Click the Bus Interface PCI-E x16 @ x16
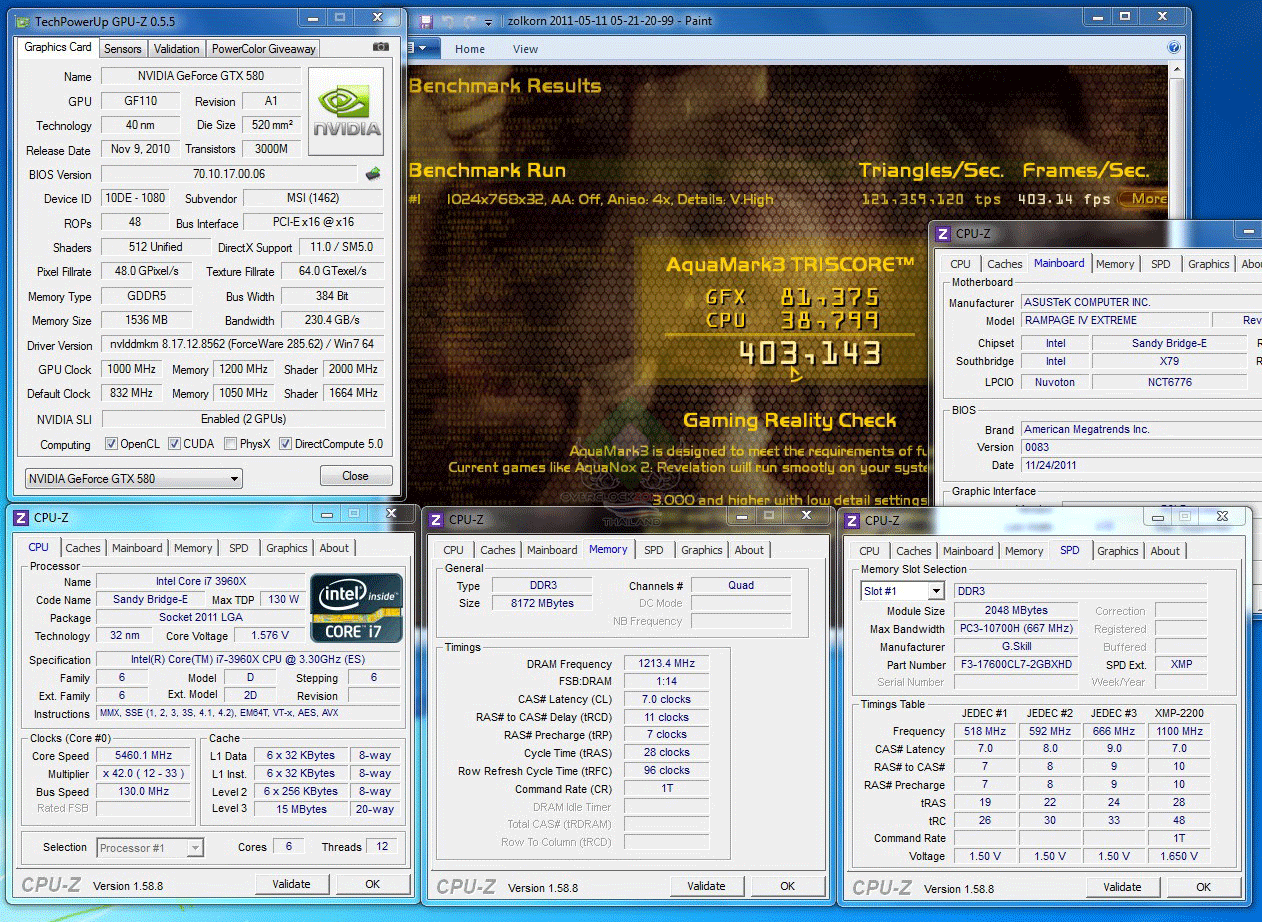1262x922 pixels. pos(314,223)
